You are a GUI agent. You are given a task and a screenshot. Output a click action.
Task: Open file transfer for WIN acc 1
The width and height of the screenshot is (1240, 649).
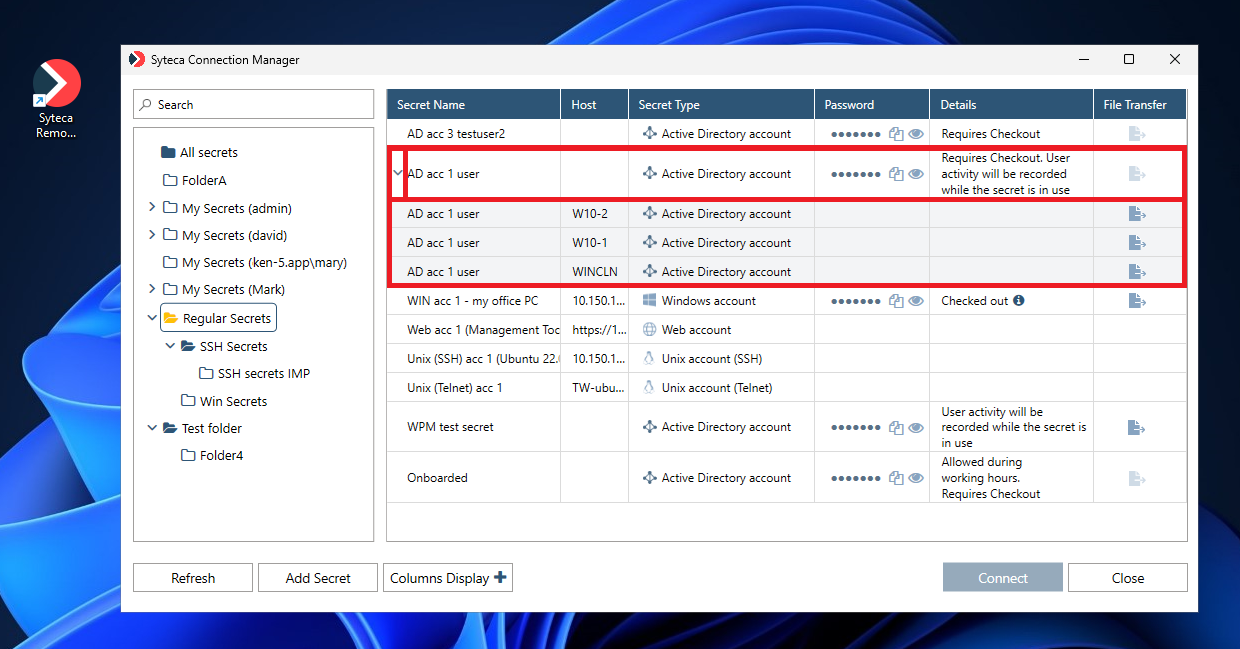(1136, 301)
